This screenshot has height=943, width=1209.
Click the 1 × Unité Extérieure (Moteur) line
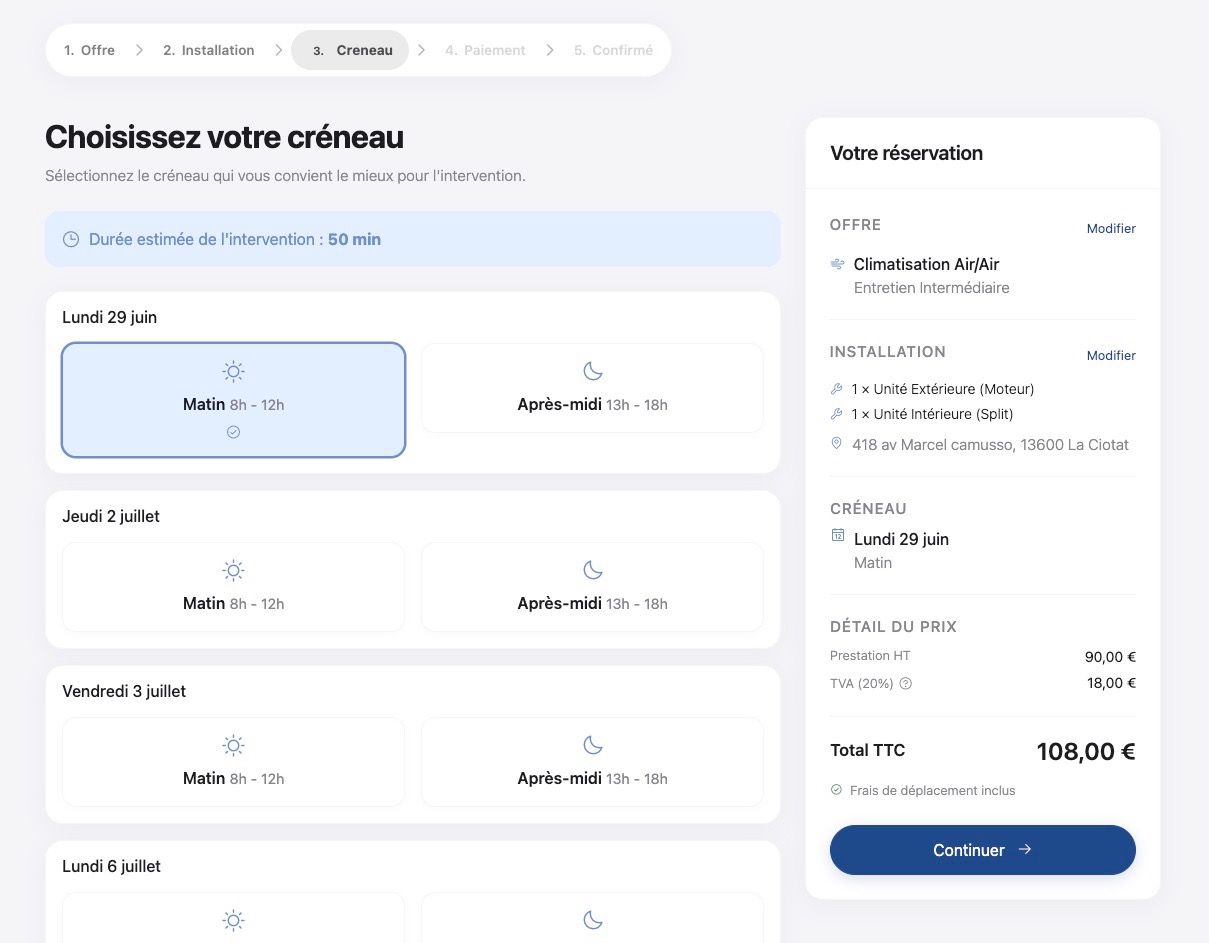point(943,389)
